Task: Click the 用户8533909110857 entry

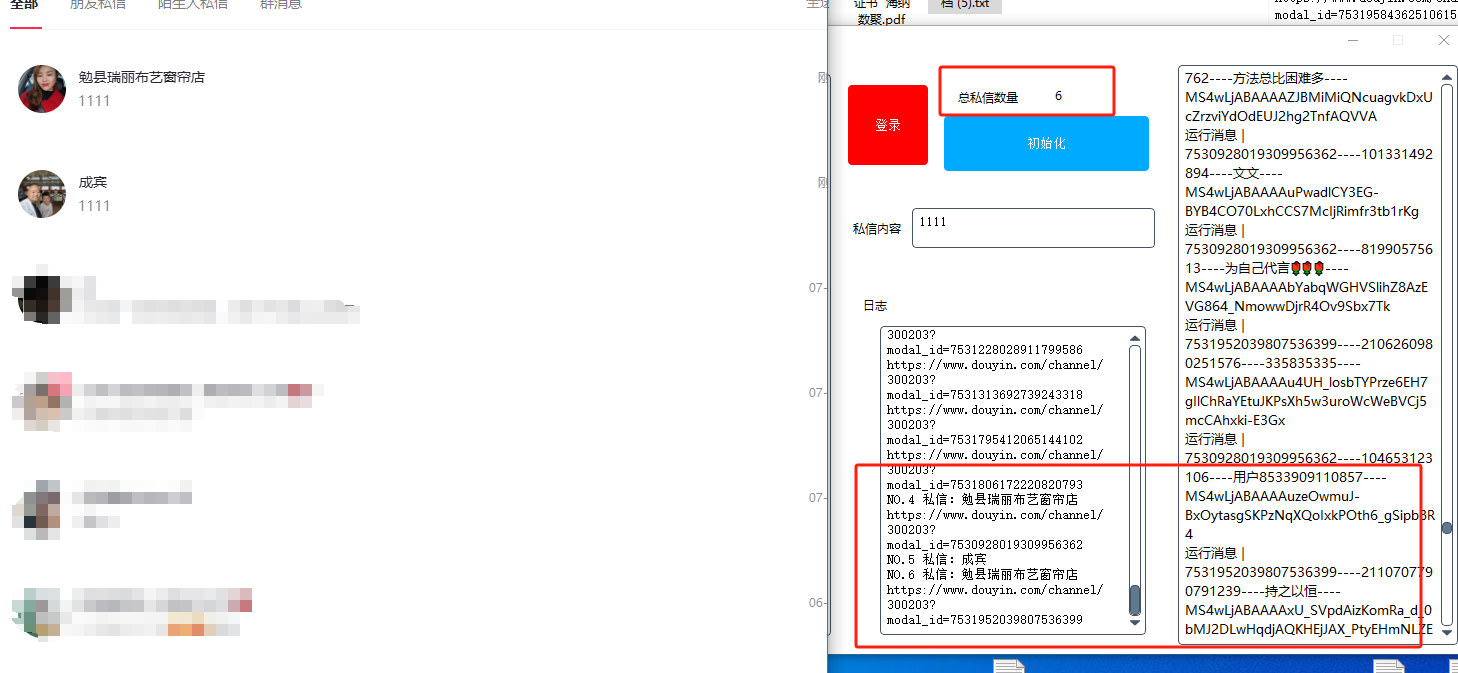Action: pos(1284,477)
